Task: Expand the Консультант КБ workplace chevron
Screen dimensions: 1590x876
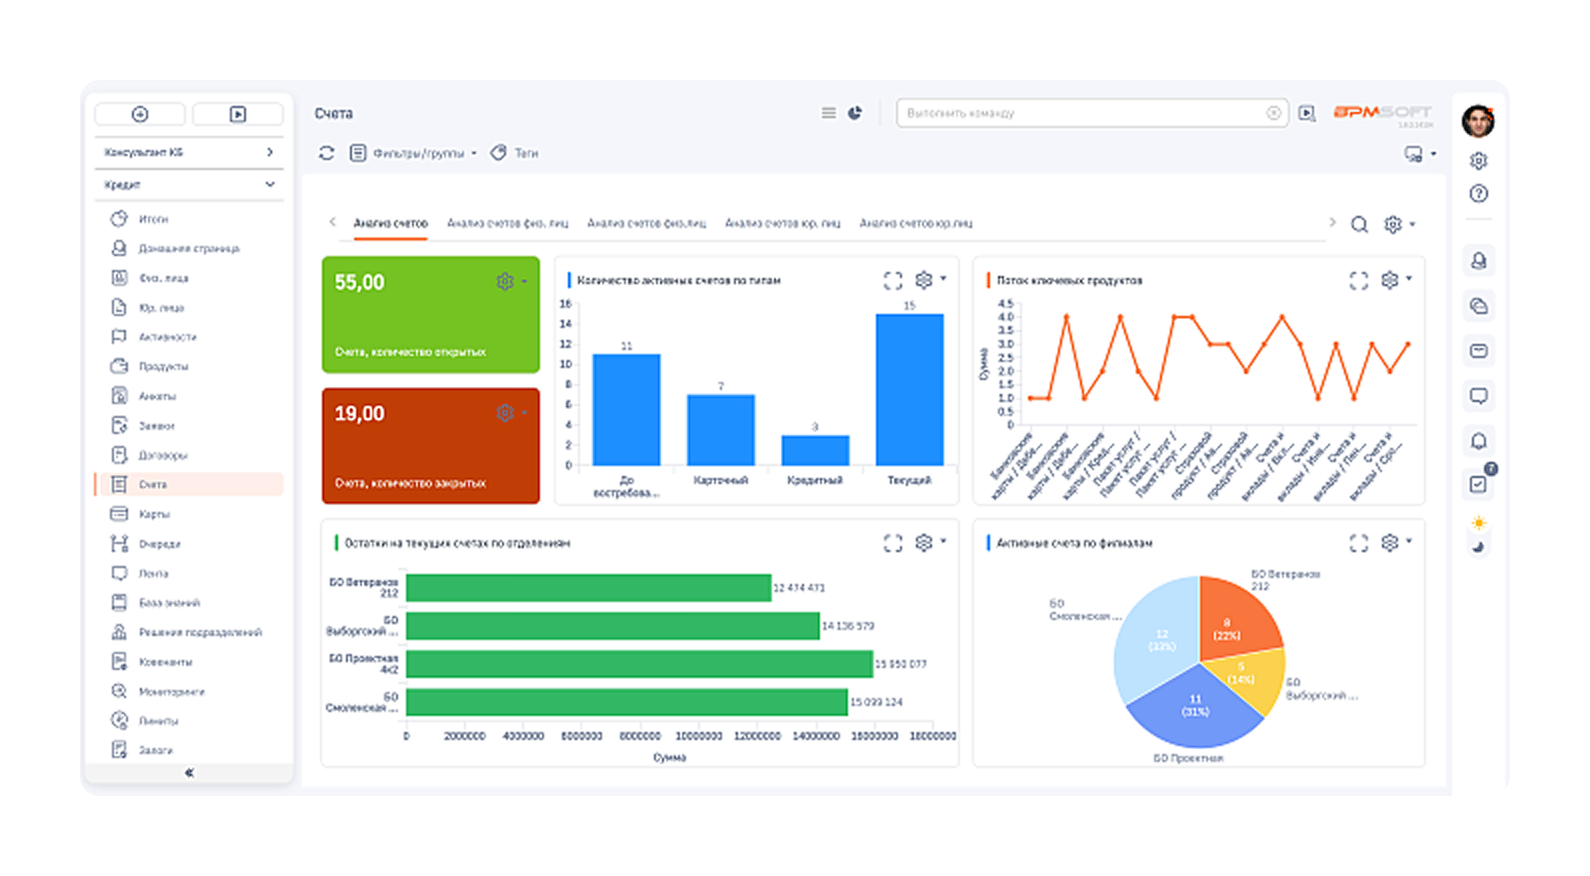Action: click(270, 152)
